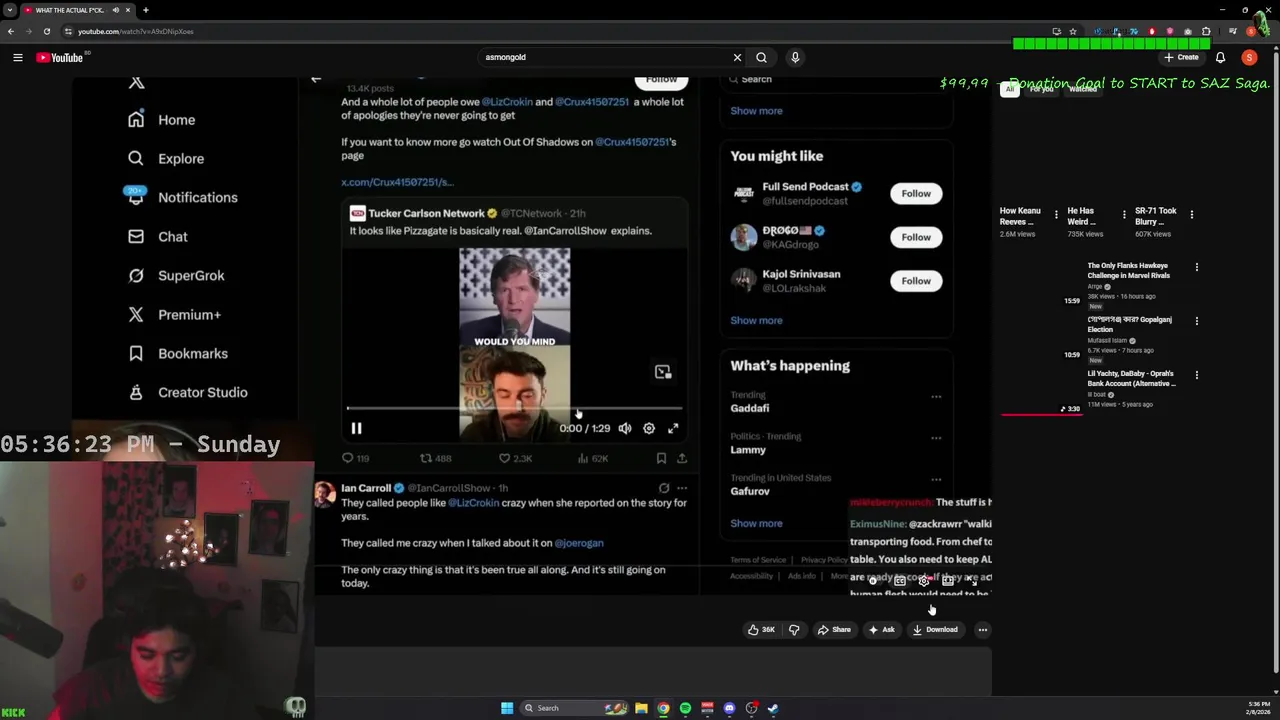Open embedded video settings gear
The width and height of the screenshot is (1280, 720).
(x=649, y=428)
